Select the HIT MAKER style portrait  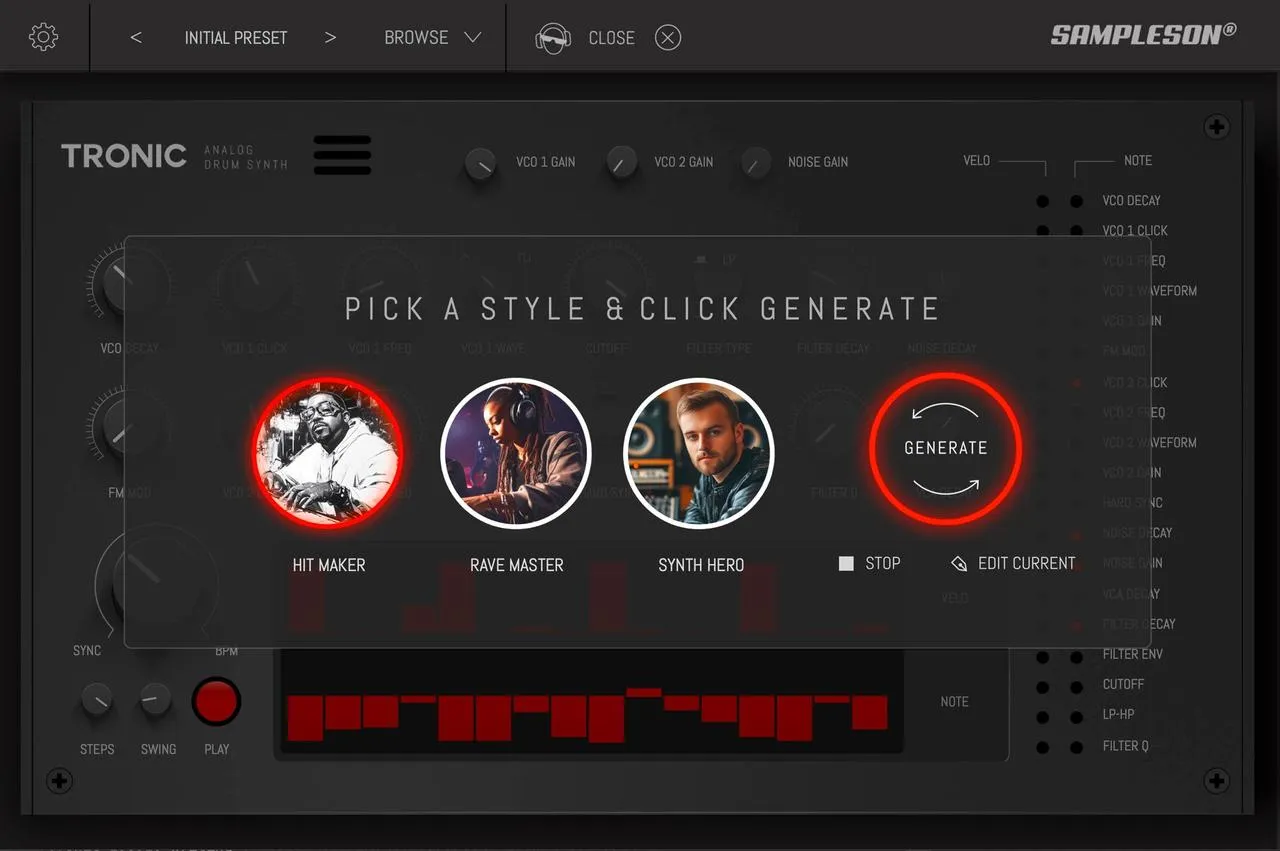coord(328,453)
